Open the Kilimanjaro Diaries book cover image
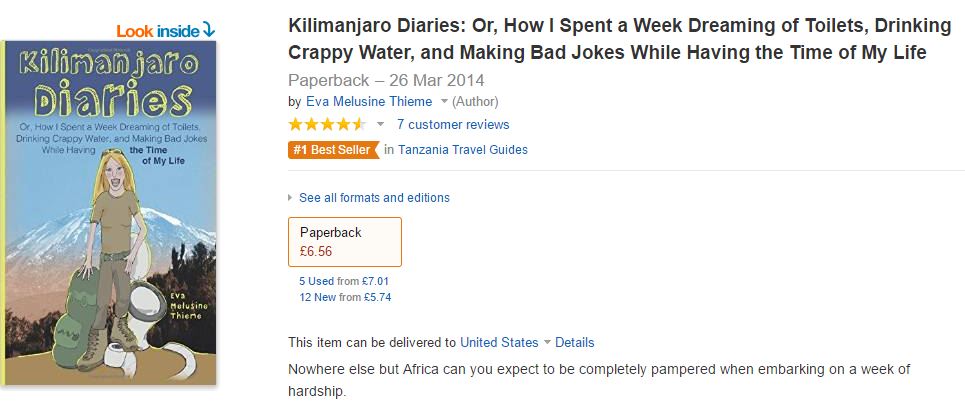The width and height of the screenshot is (965, 404). [x=109, y=215]
